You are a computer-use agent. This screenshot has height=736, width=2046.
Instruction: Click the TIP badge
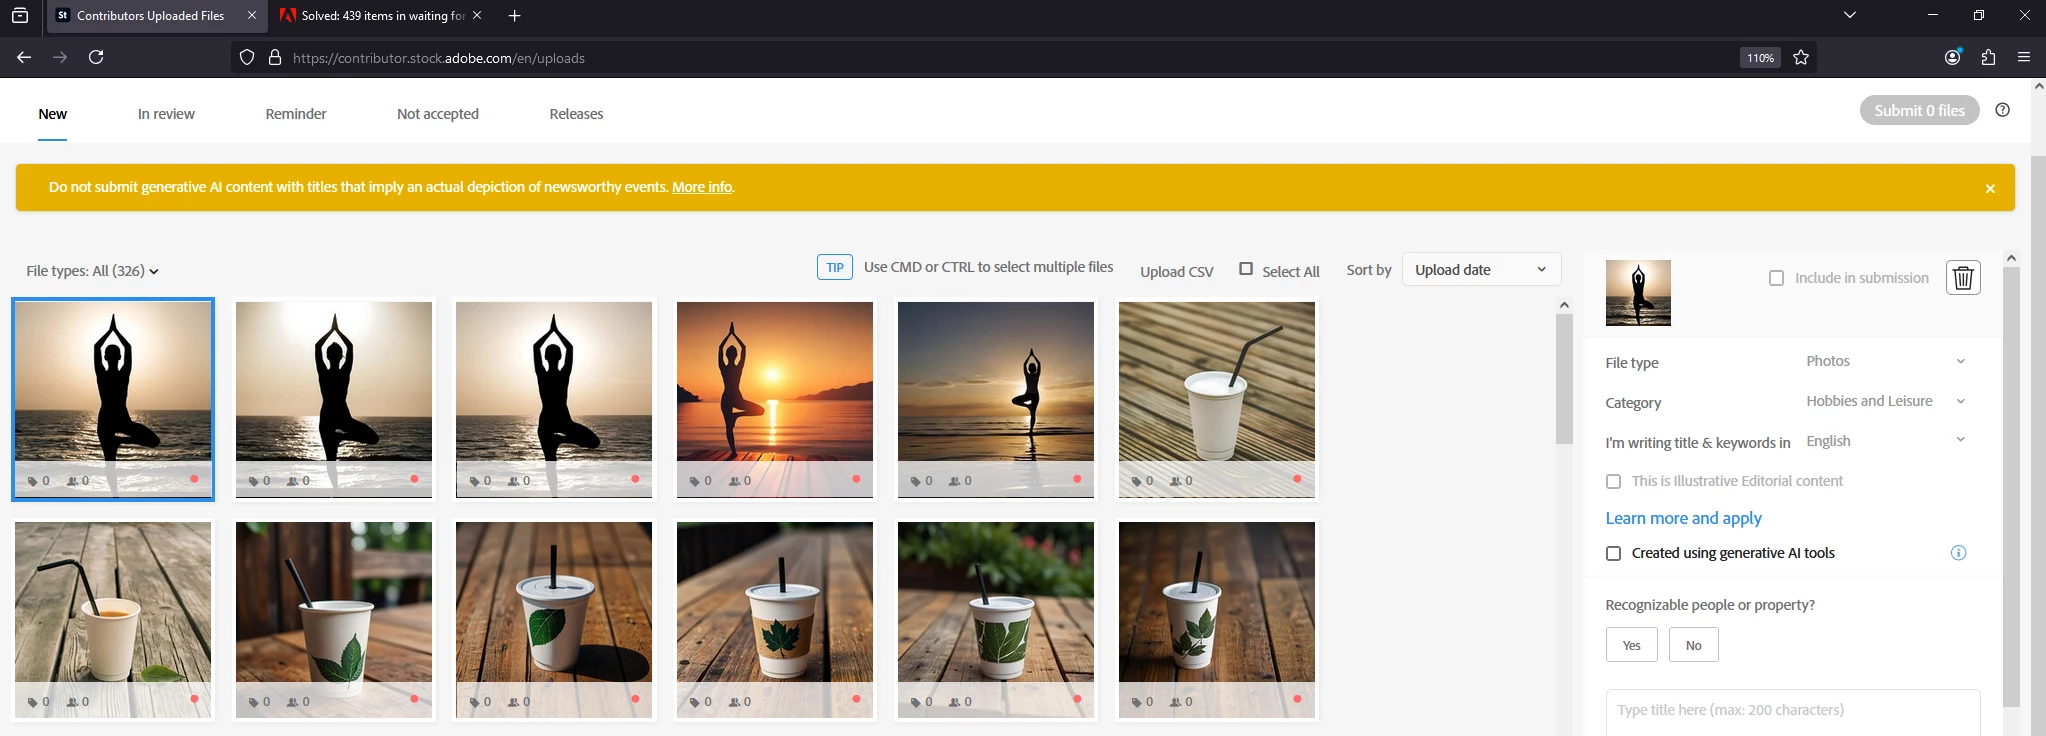(x=835, y=267)
